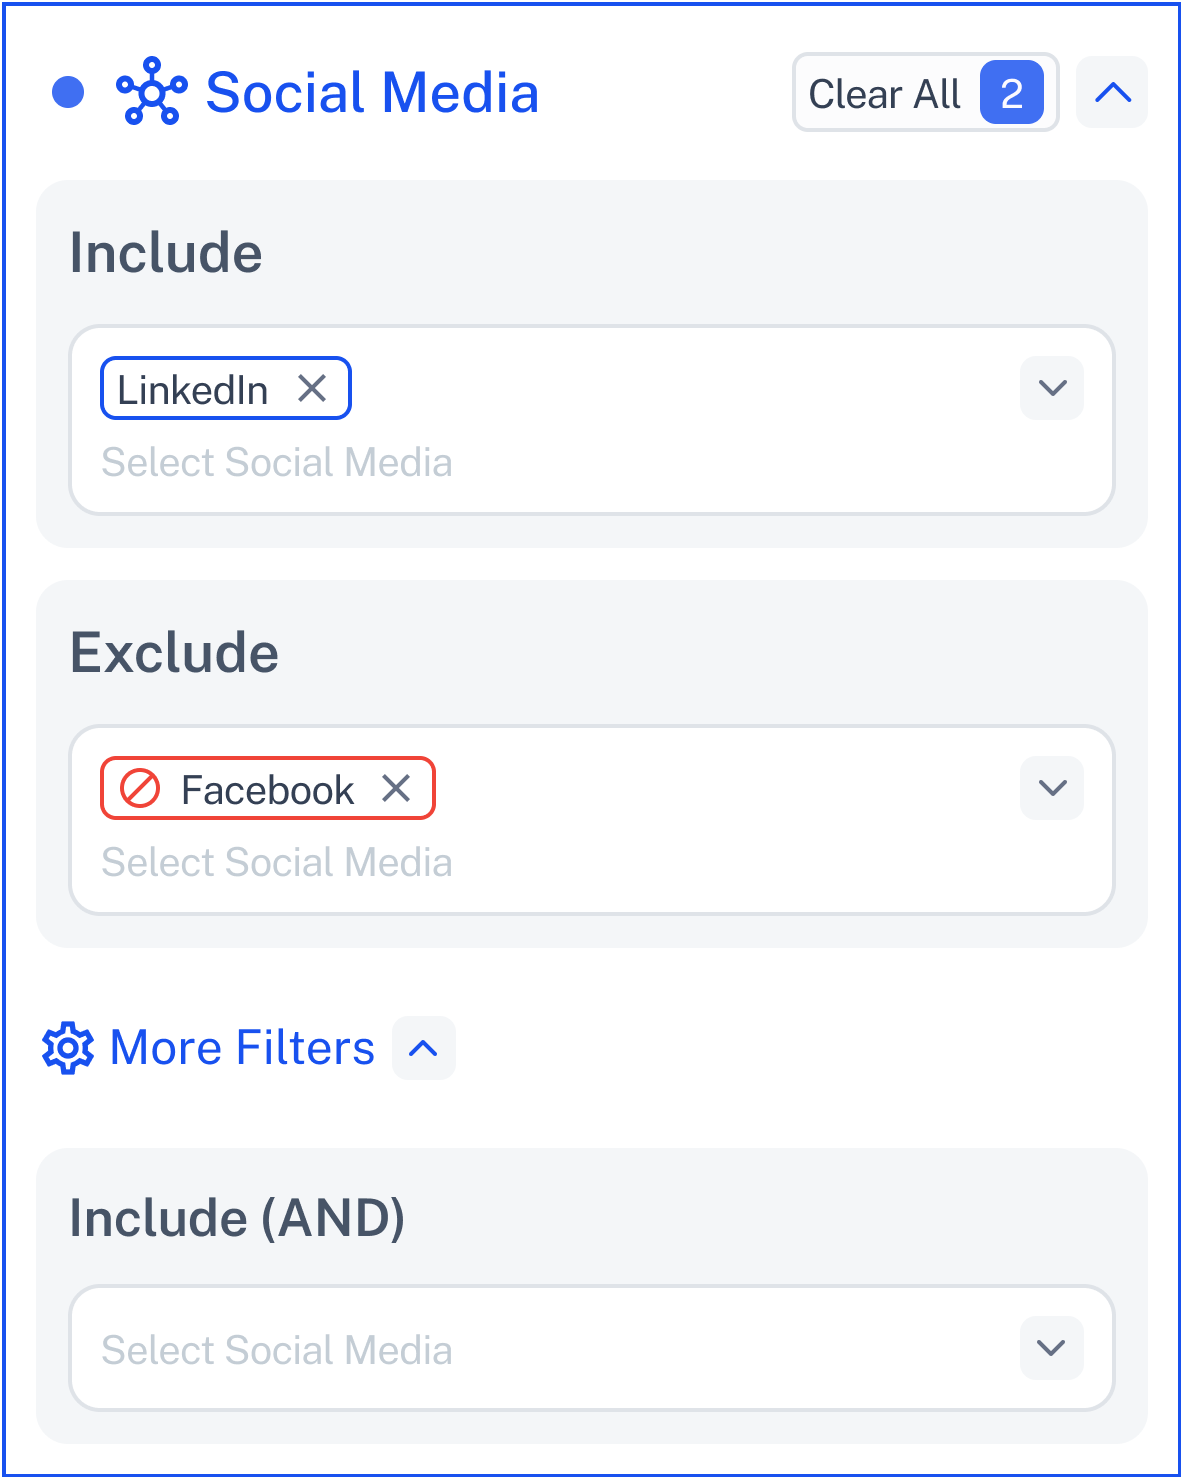Select the LinkedIn tag chip
The height and width of the screenshot is (1477, 1181).
tap(226, 388)
